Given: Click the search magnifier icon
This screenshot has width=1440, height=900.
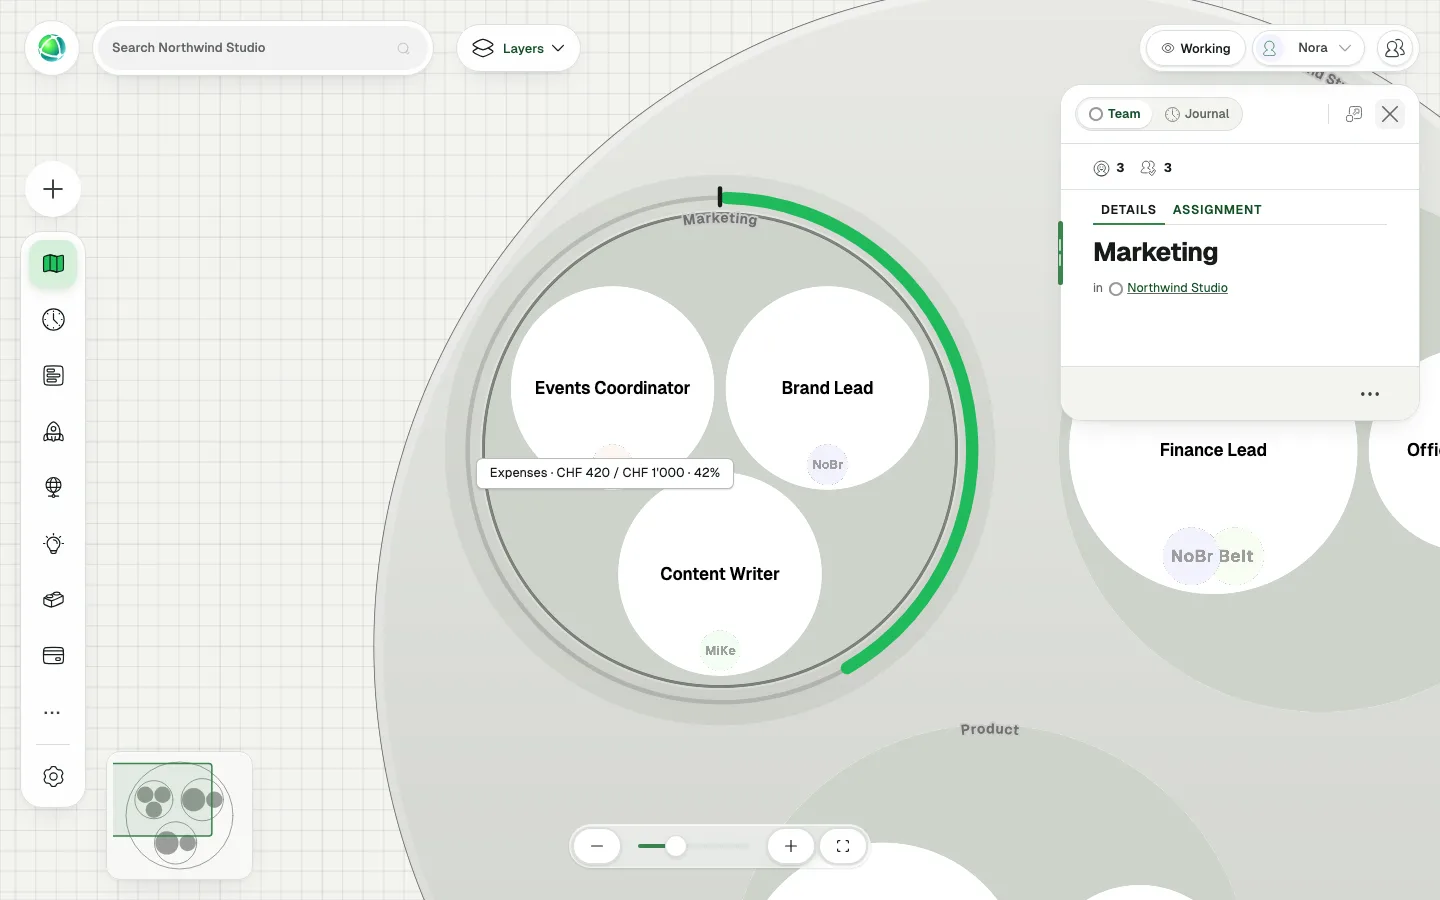Looking at the screenshot, I should click(x=403, y=48).
